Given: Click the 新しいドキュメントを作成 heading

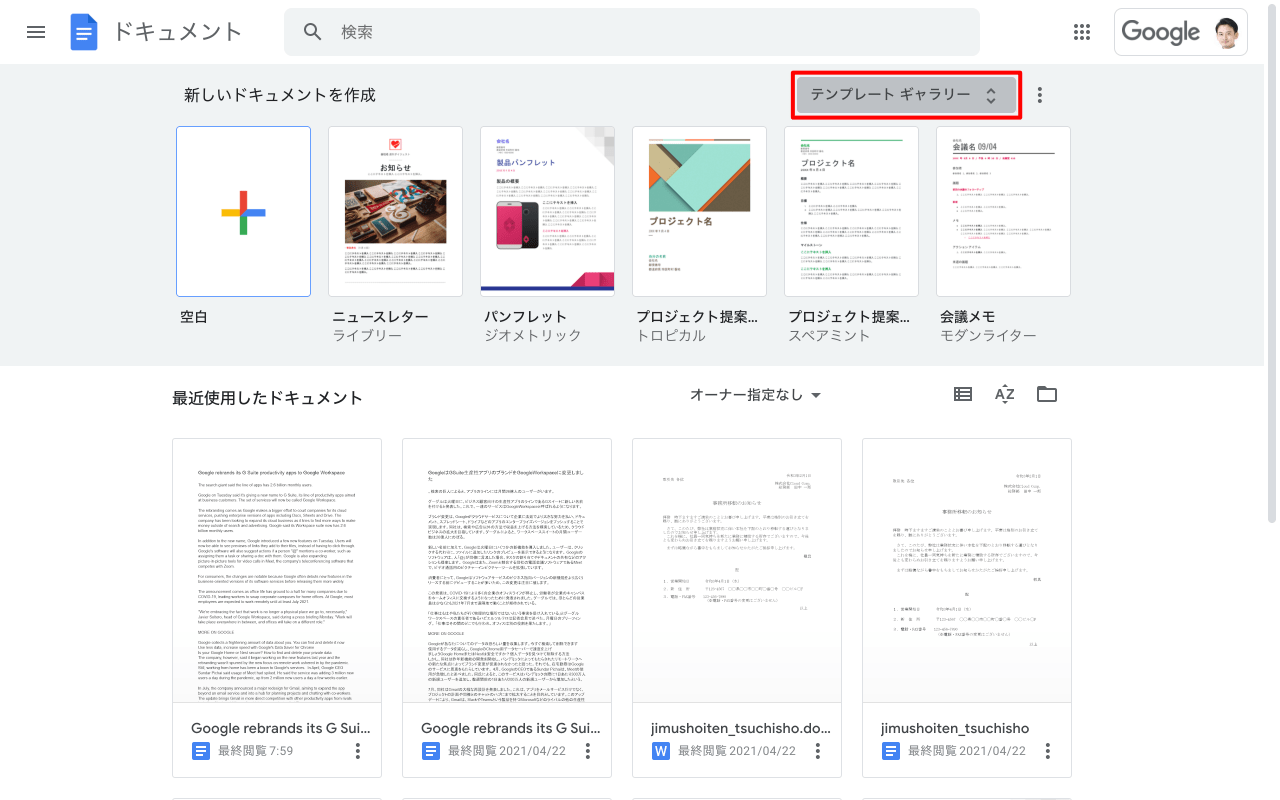Looking at the screenshot, I should pos(280,95).
